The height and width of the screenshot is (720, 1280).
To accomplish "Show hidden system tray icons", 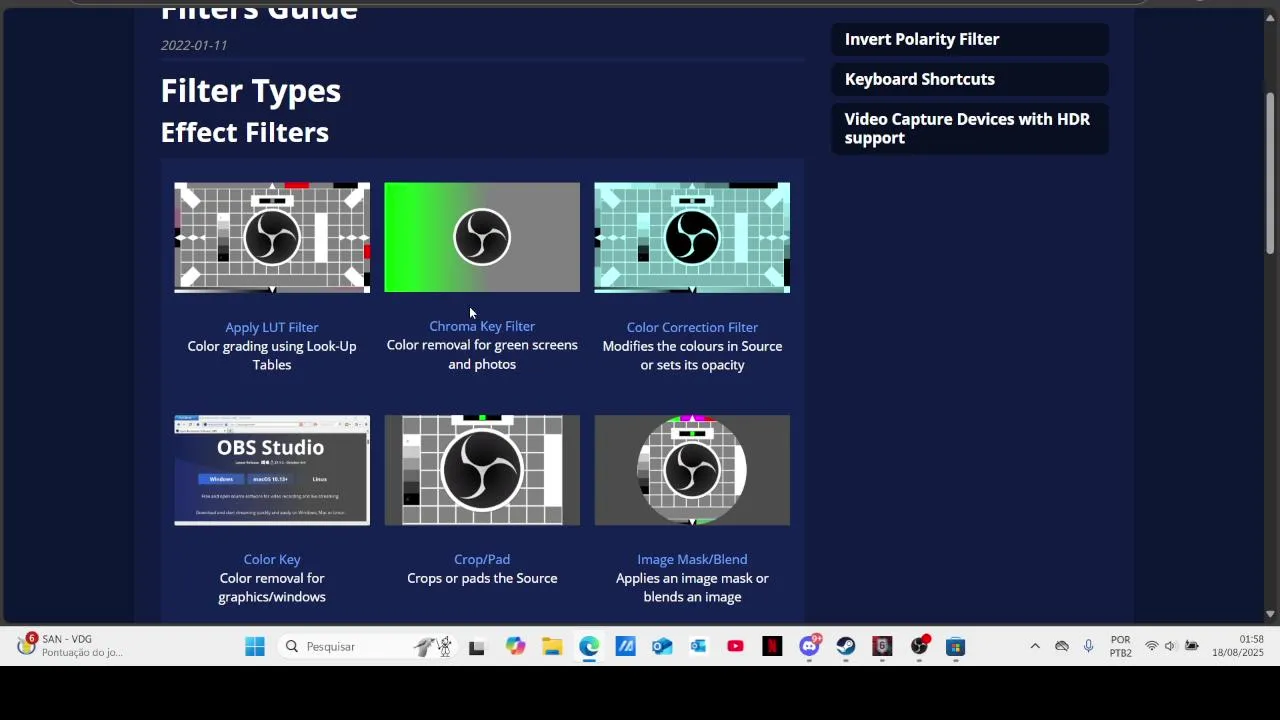I will [1035, 647].
